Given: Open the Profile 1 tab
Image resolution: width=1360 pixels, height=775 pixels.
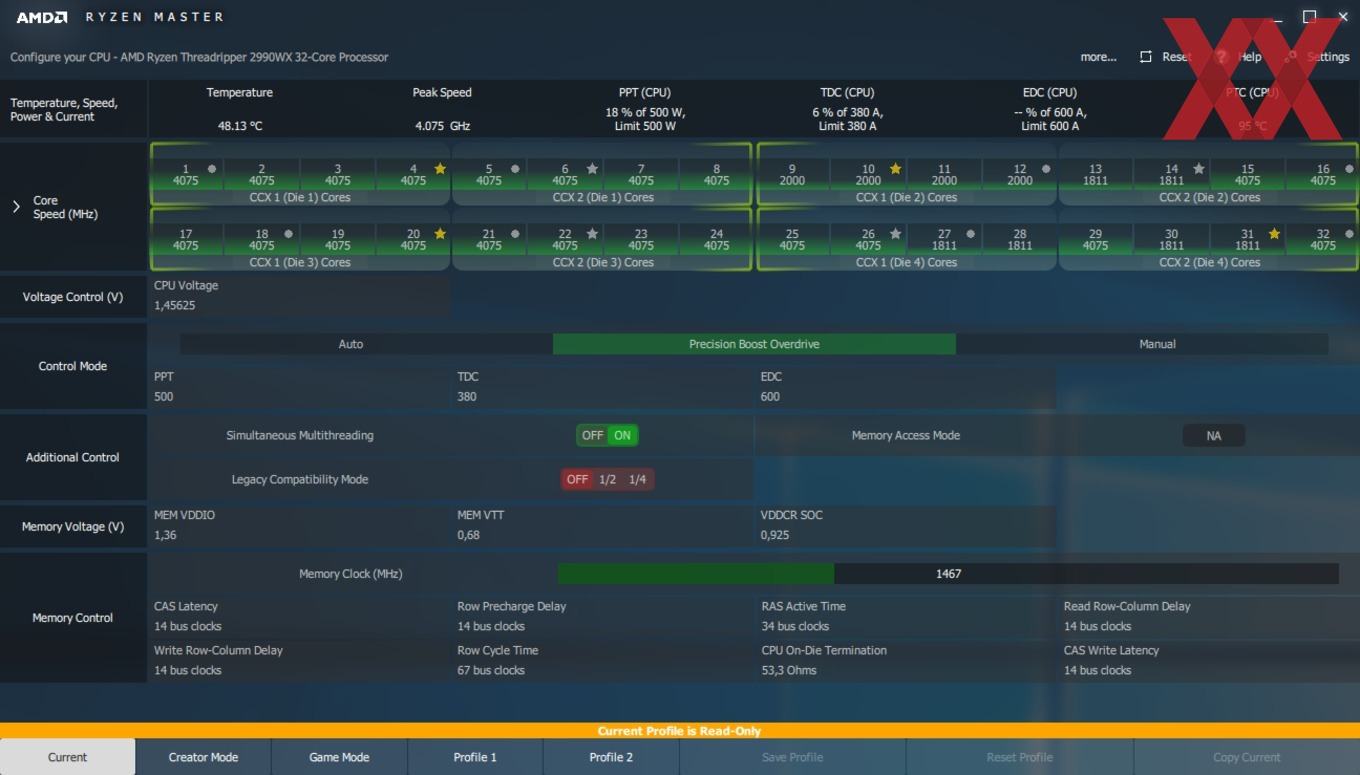Looking at the screenshot, I should (x=475, y=757).
